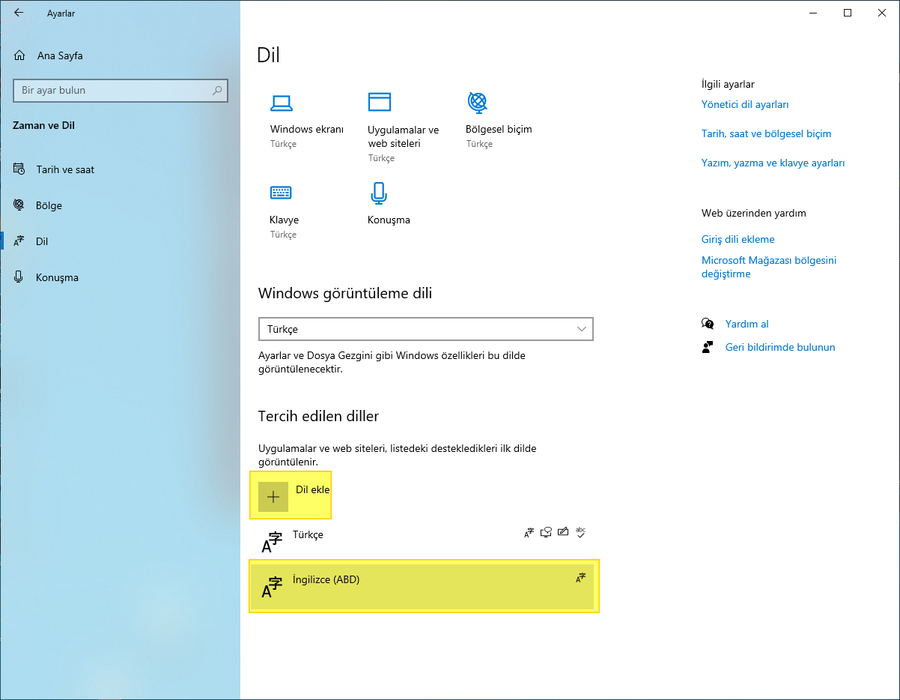Viewport: 900px width, 700px height.
Task: Maximize the Ayarlar window
Action: 847,13
